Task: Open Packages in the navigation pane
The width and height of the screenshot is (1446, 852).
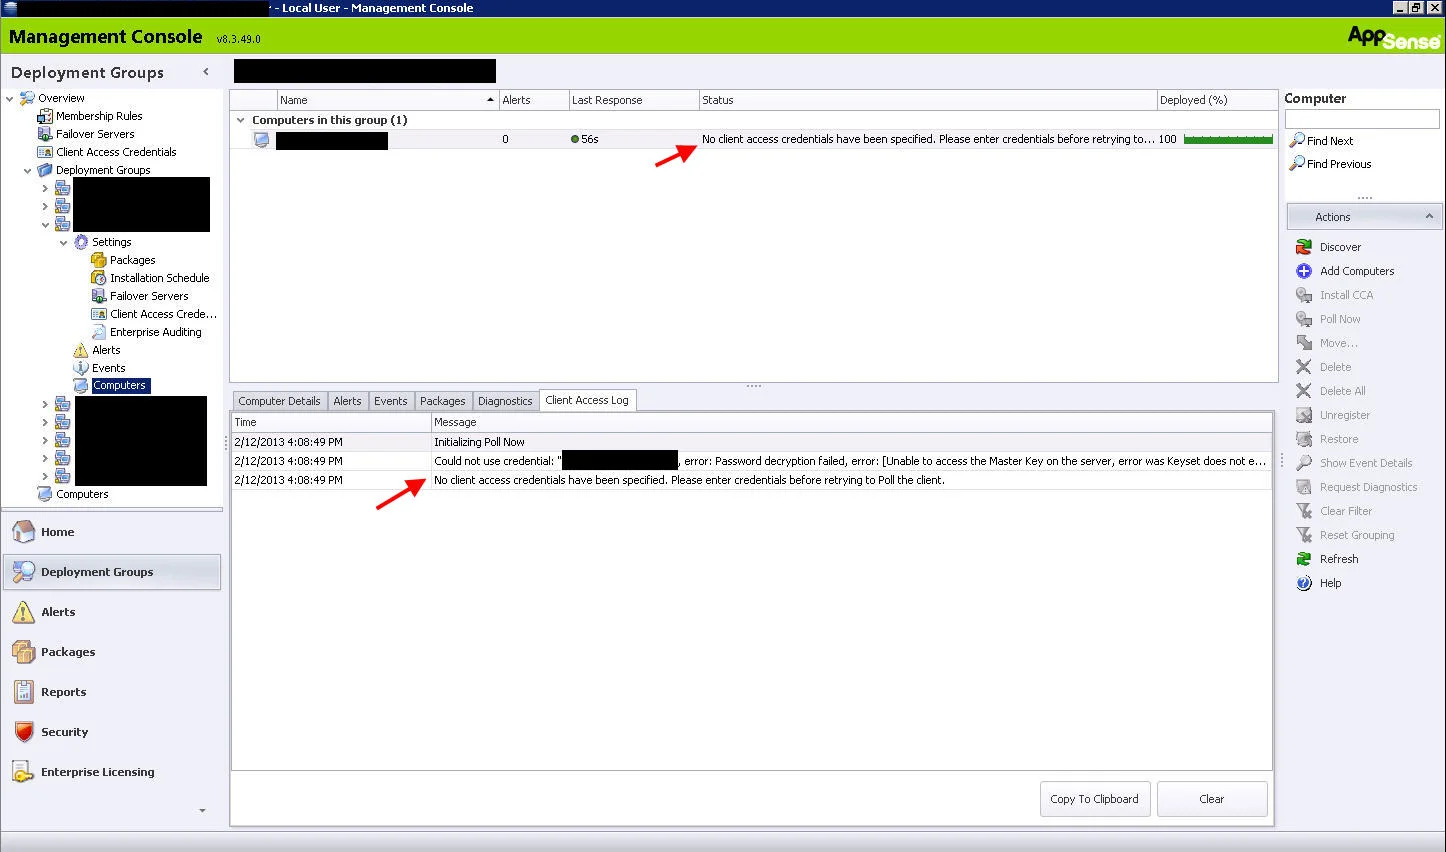Action: [112, 652]
